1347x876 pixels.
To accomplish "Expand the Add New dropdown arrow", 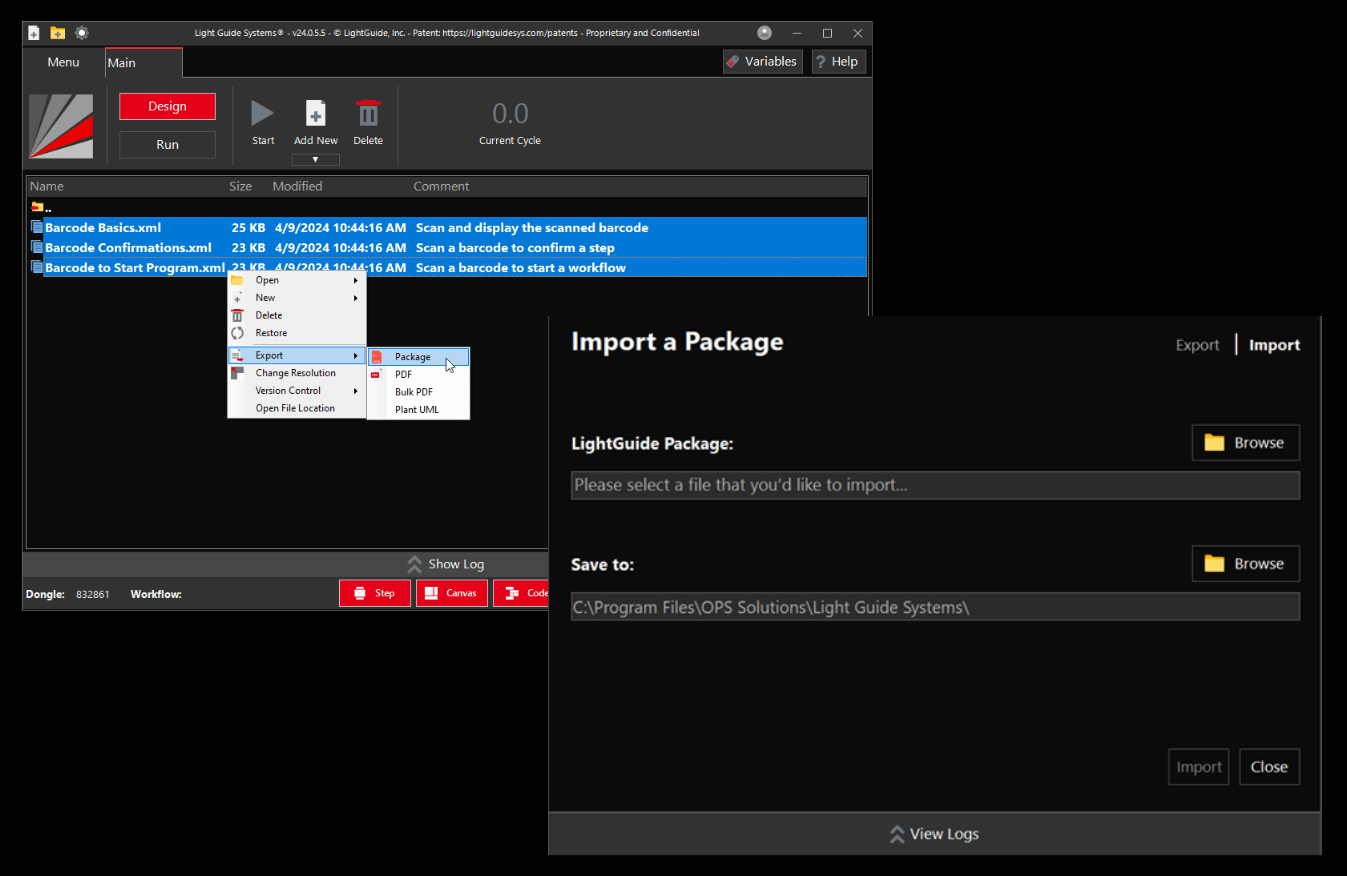I will click(315, 158).
